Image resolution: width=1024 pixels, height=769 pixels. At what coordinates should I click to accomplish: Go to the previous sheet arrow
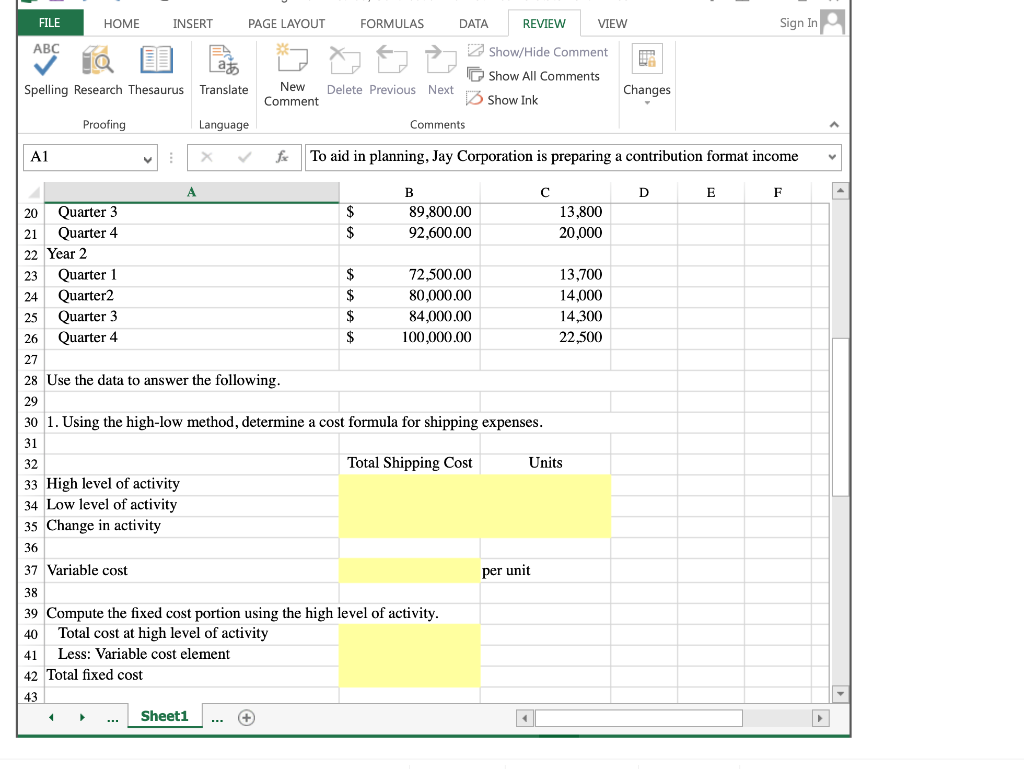tap(52, 717)
